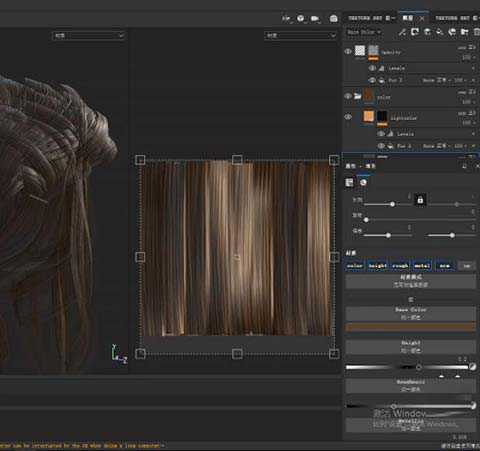Select the opacity layer mask thumbnail
Screen dimensions: 480x451
373,51
